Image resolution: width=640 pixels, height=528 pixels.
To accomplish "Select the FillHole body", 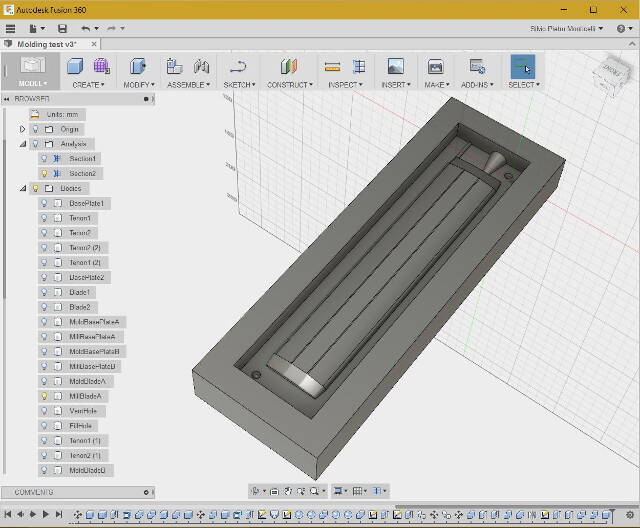I will [x=80, y=426].
